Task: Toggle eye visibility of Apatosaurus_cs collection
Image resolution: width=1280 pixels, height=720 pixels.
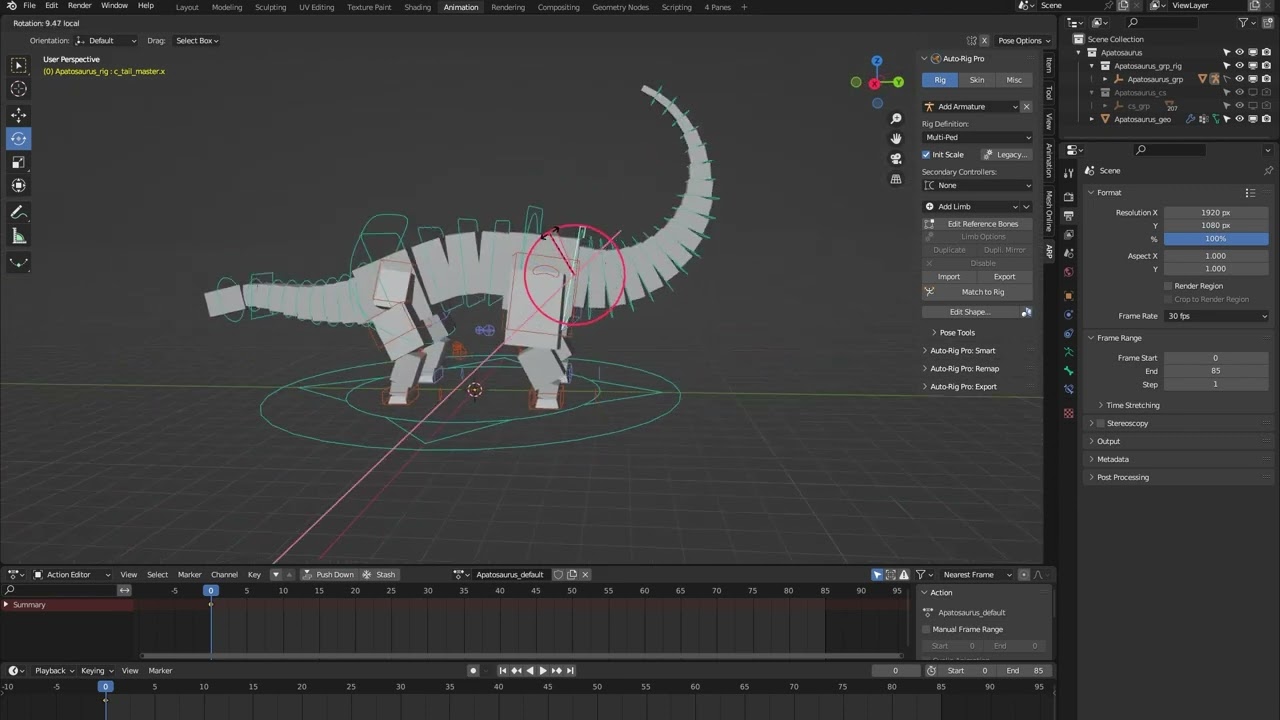Action: 1239,93
